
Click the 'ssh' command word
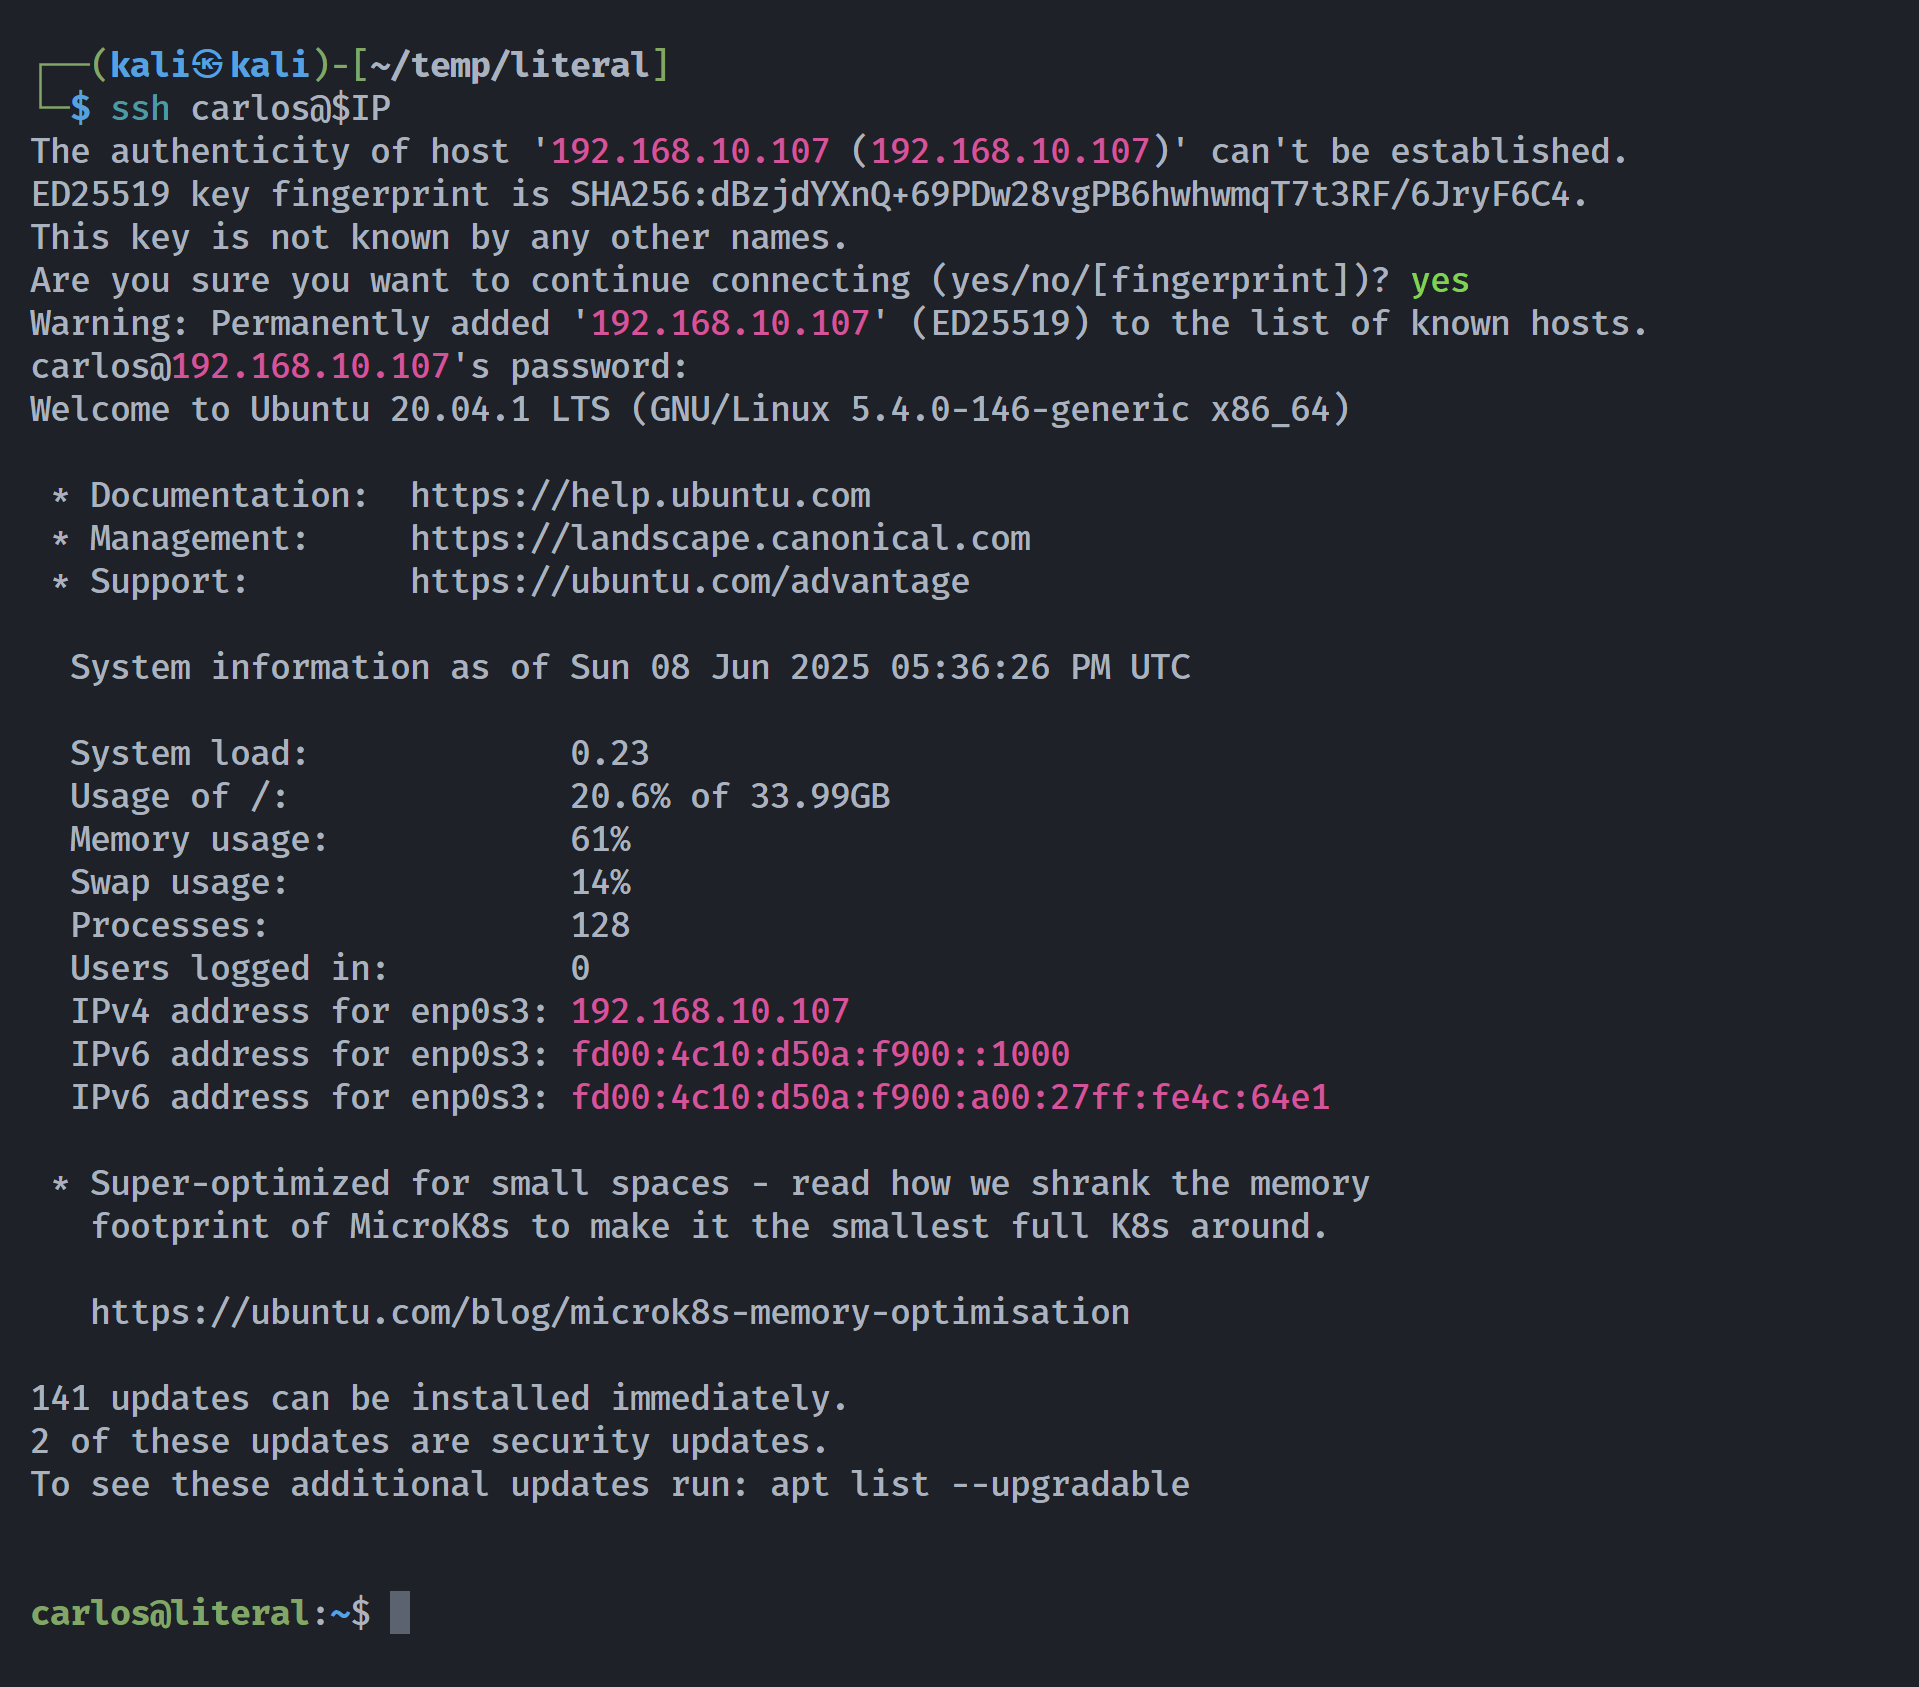click(140, 108)
